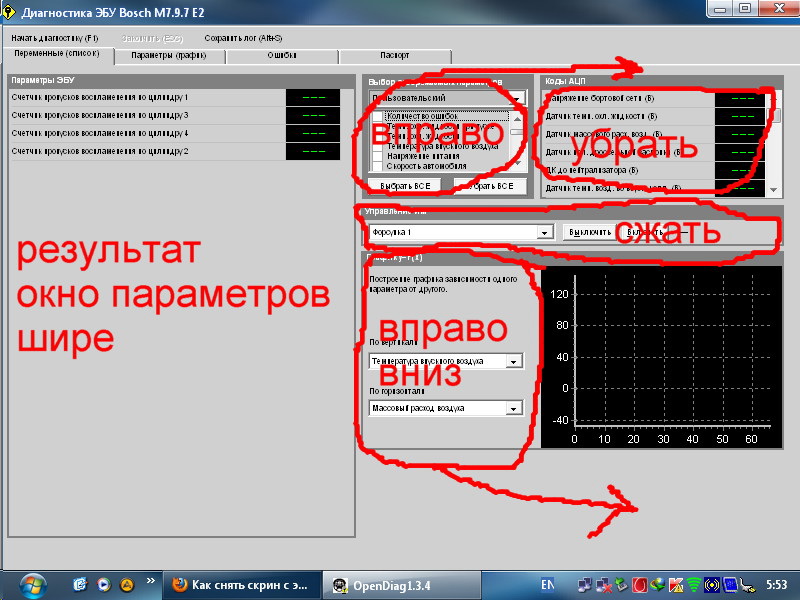Screen dimensions: 800x600
Task: Open the yellow wireless broadcast tray icon
Action: coord(712,585)
